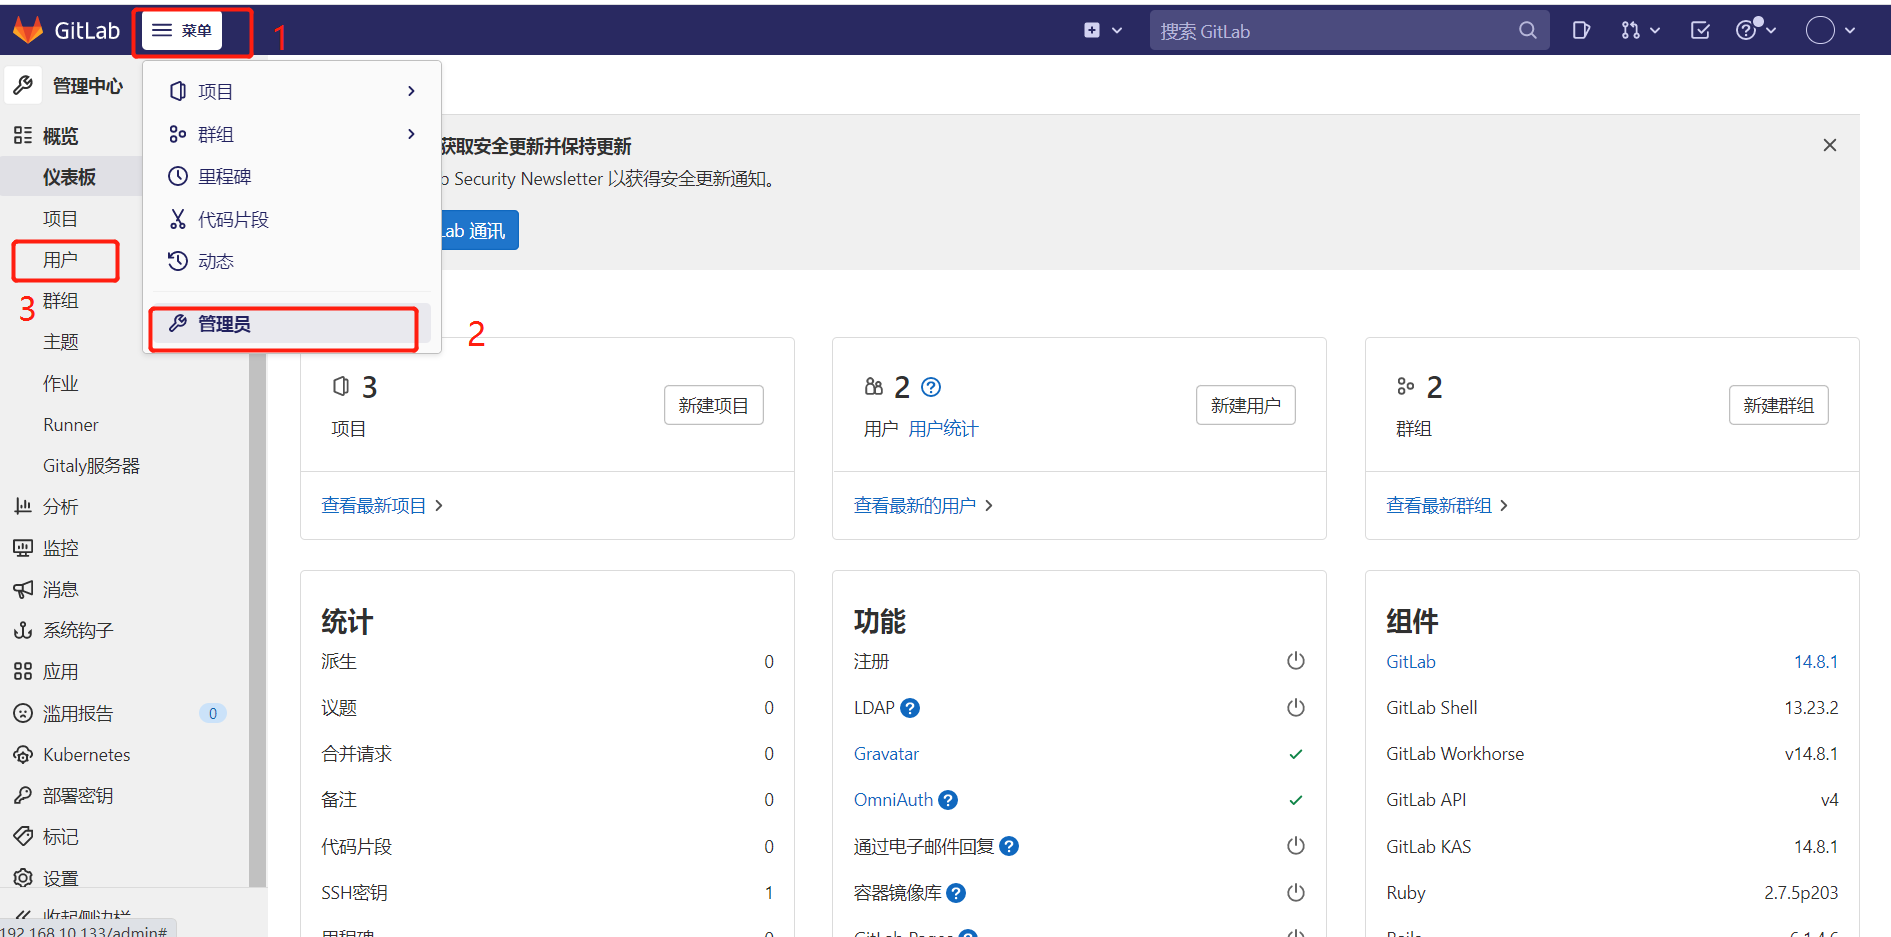1891x937 pixels.
Task: Select 仪表板 in sidebar
Action: click(x=70, y=177)
